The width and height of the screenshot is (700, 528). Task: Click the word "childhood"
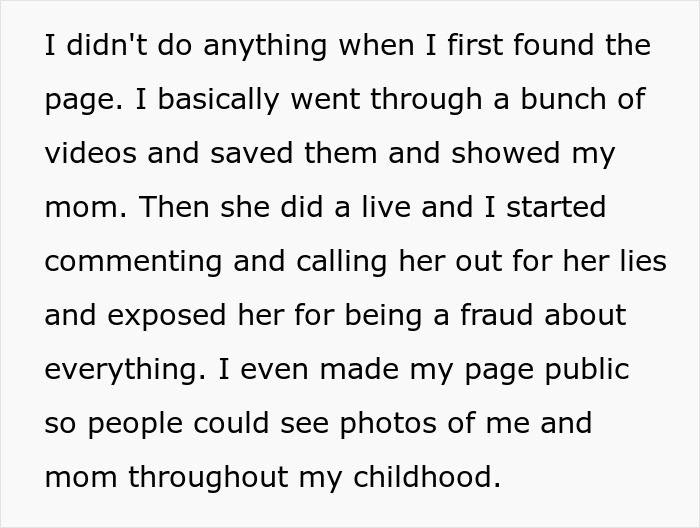tap(434, 478)
